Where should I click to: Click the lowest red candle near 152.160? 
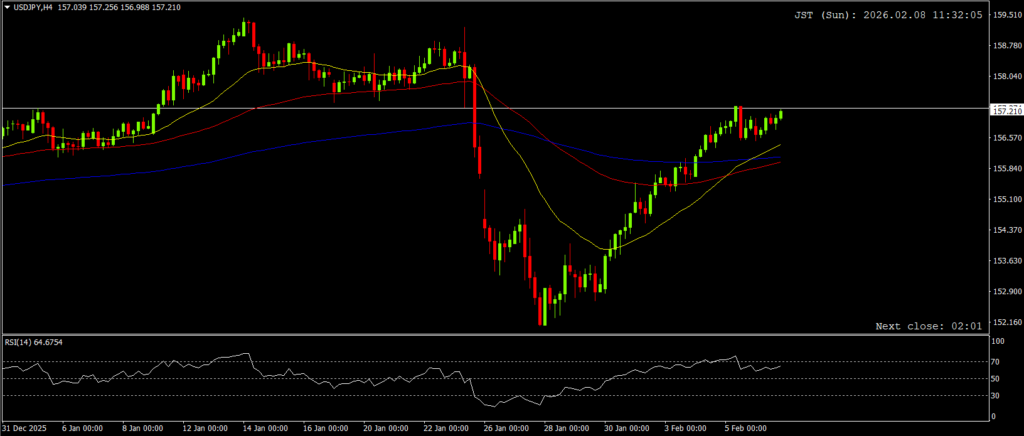pyautogui.click(x=541, y=310)
